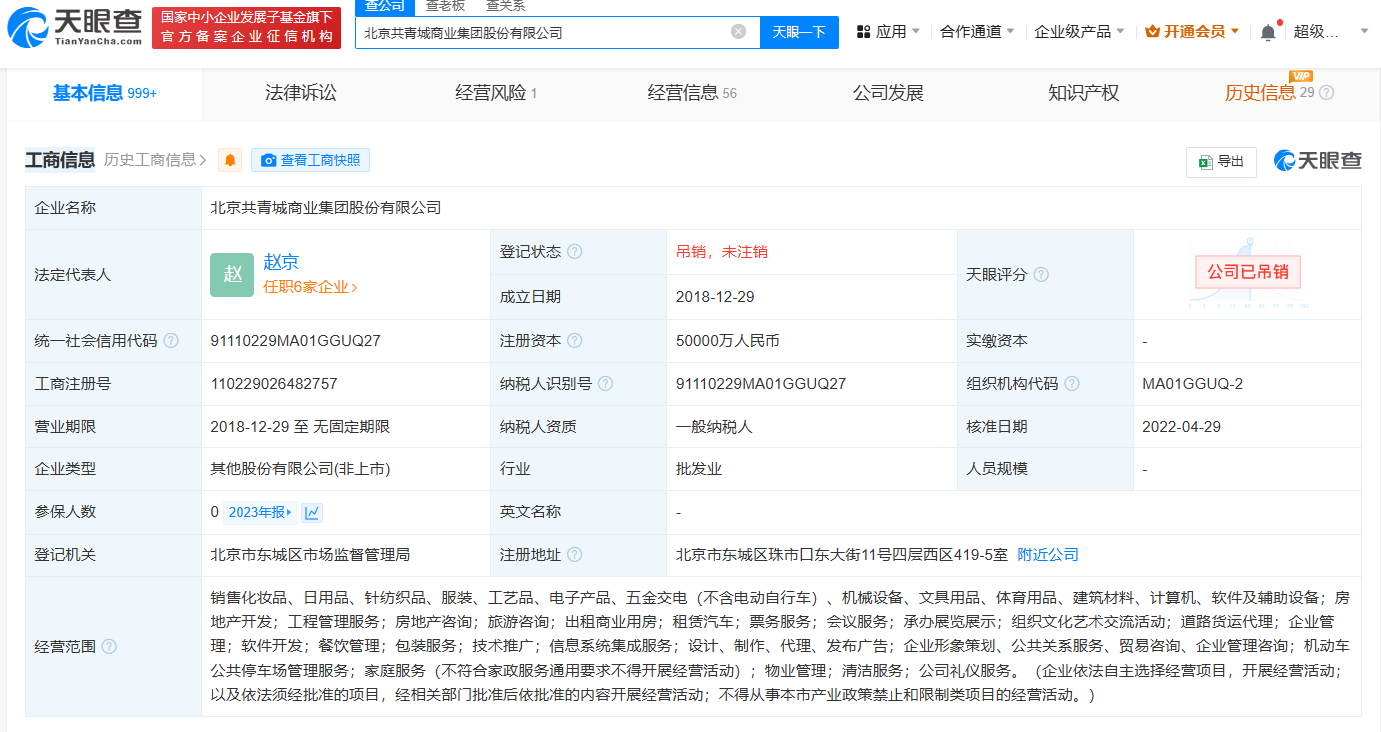Switch to the 历史信息 tab
This screenshot has width=1381, height=732.
(1260, 93)
